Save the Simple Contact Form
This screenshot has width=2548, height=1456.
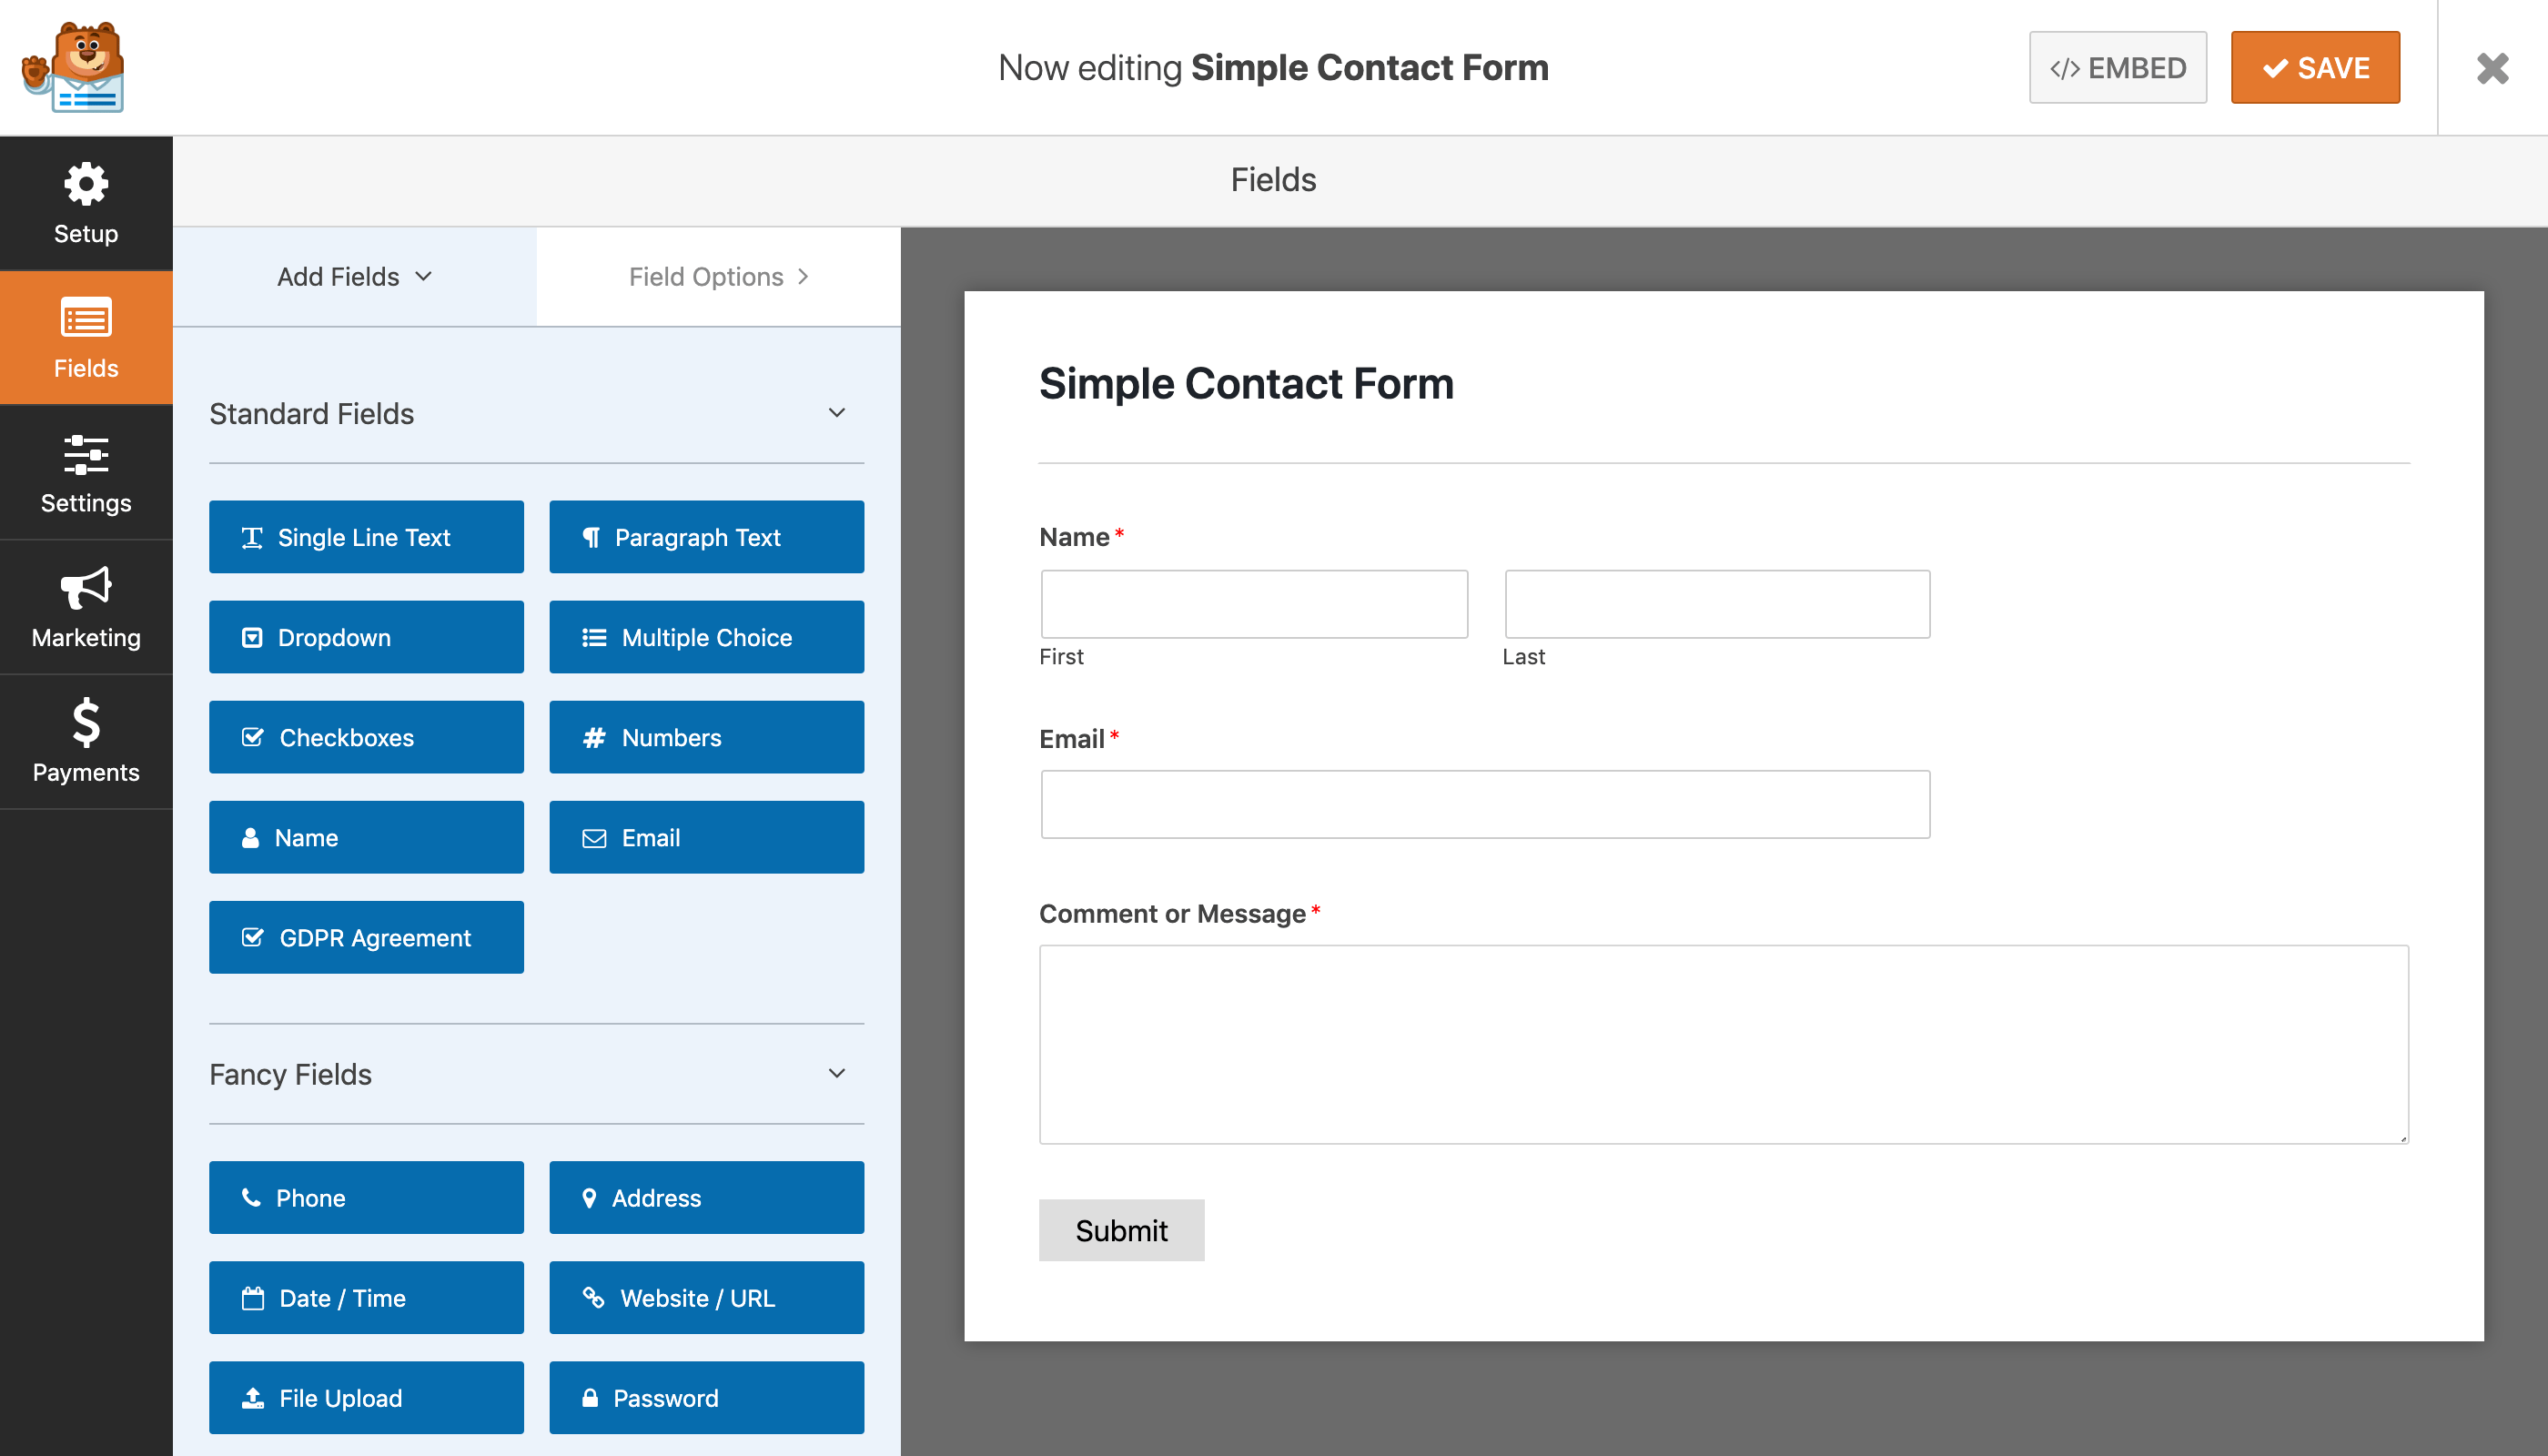pyautogui.click(x=2315, y=67)
